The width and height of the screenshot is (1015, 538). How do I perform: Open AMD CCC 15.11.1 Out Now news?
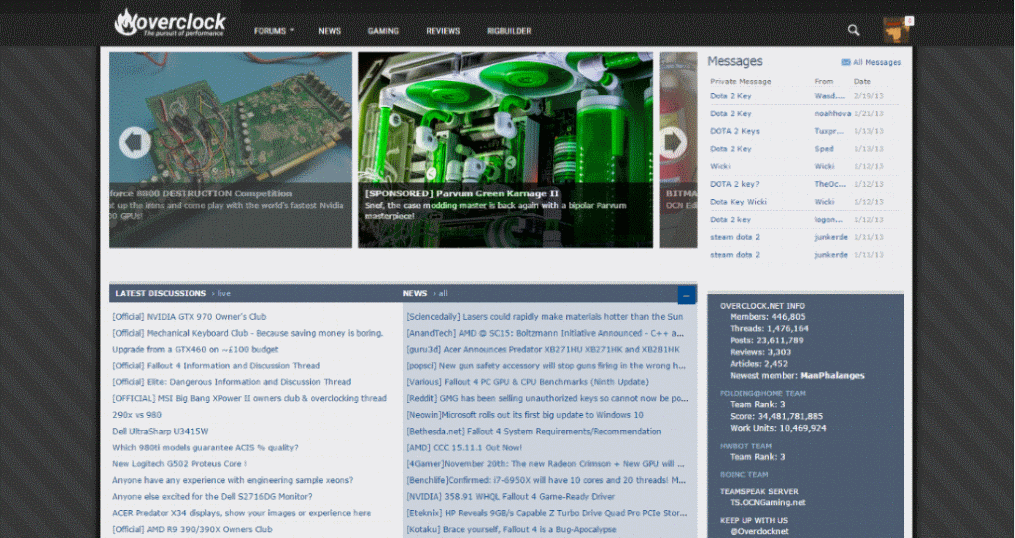463,447
